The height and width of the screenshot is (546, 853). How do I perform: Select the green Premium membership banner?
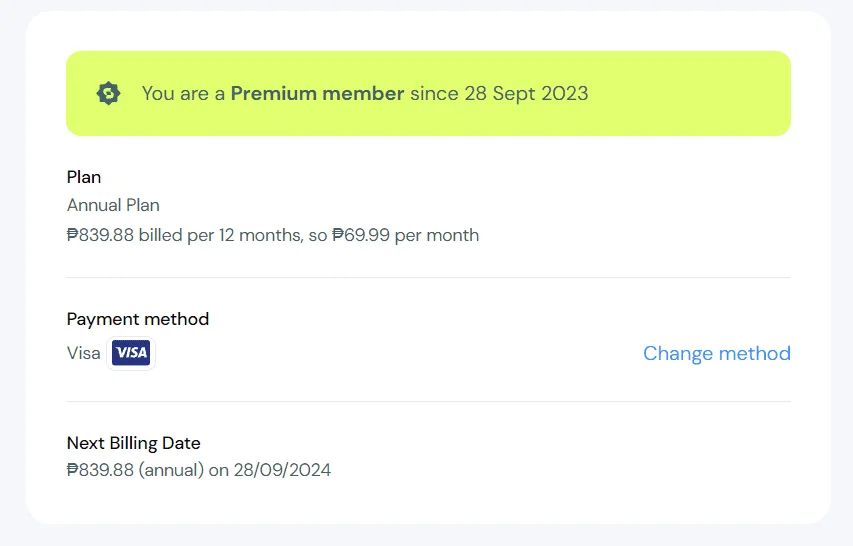point(428,94)
